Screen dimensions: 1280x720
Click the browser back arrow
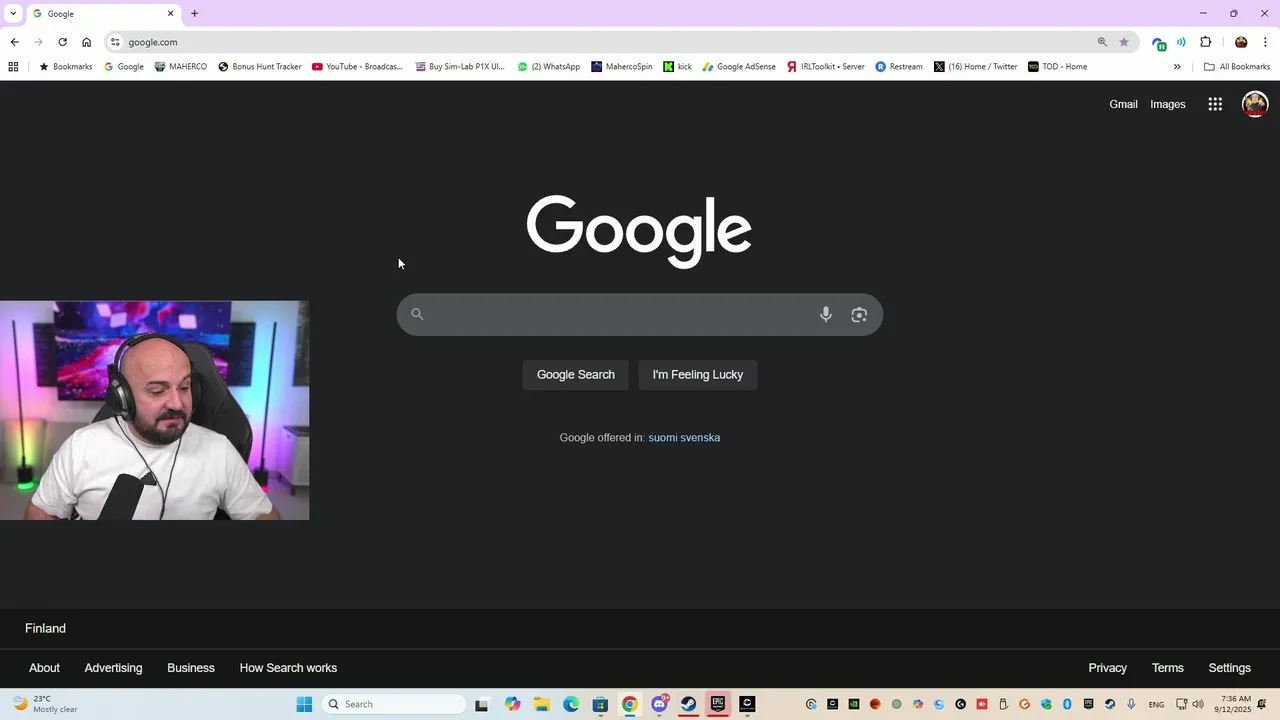14,42
